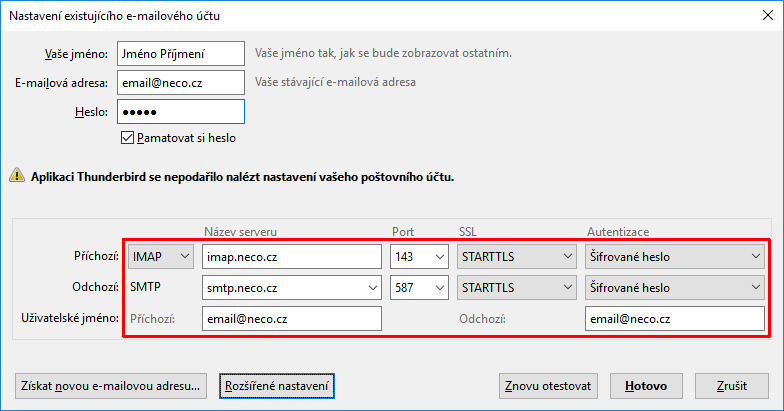
Task: Click the Znovu otestovat button
Action: point(550,385)
